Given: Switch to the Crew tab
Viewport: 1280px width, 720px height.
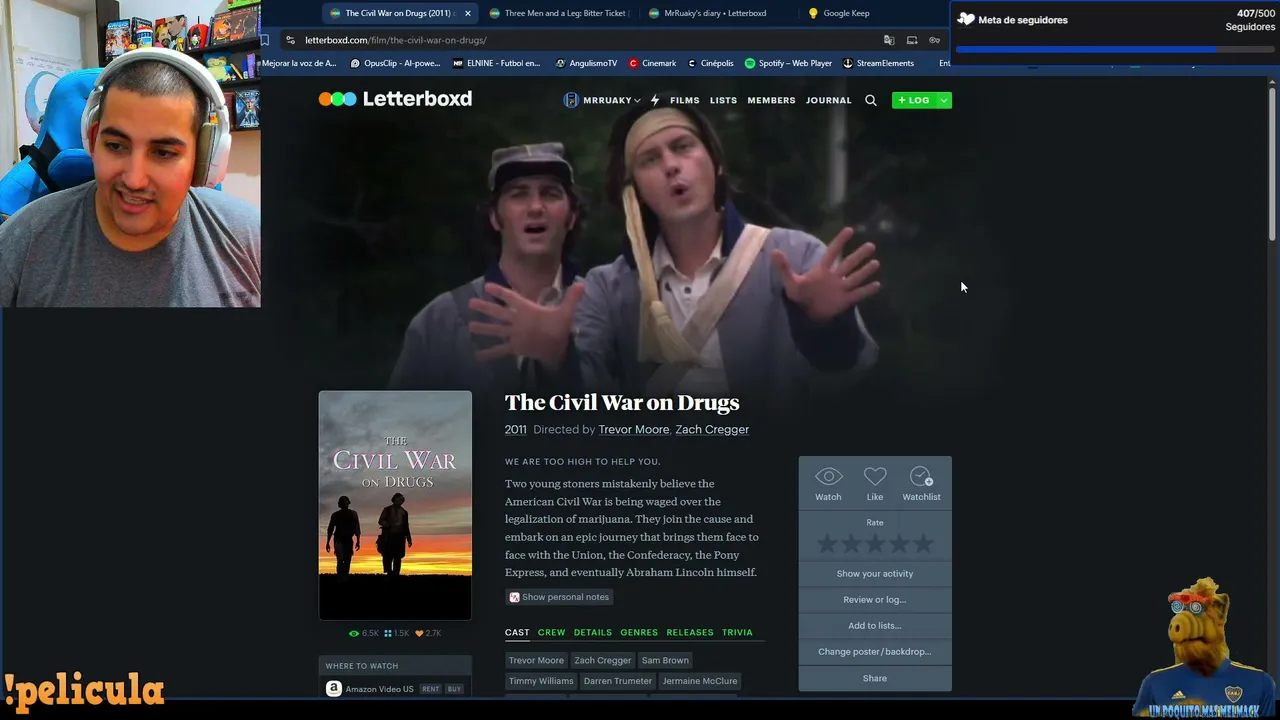Looking at the screenshot, I should [x=551, y=632].
